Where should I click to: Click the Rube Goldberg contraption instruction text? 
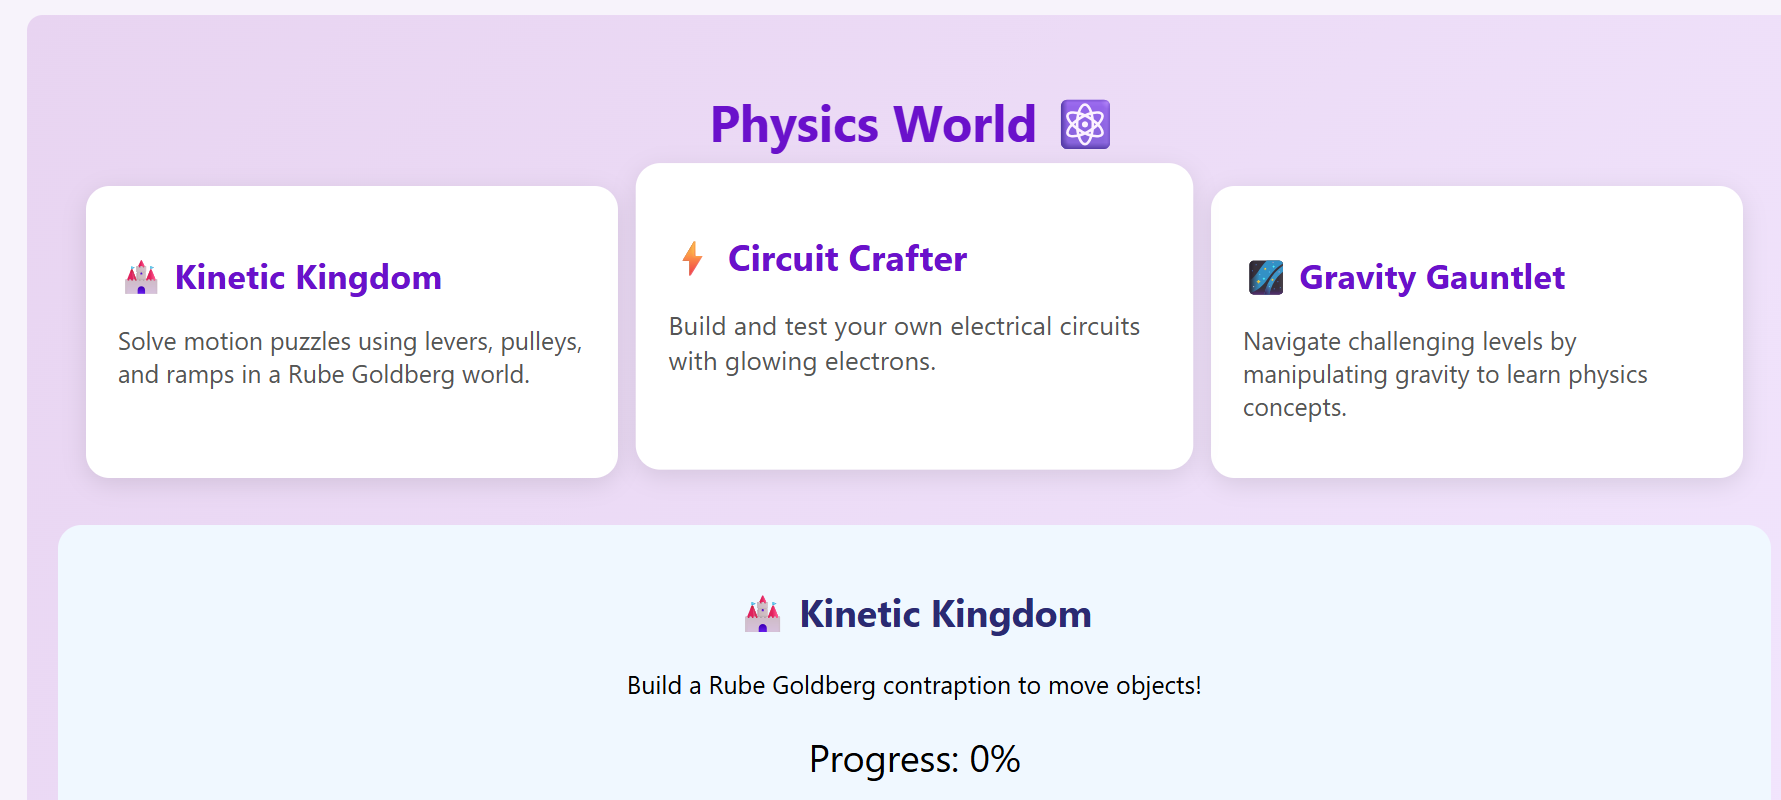(914, 686)
